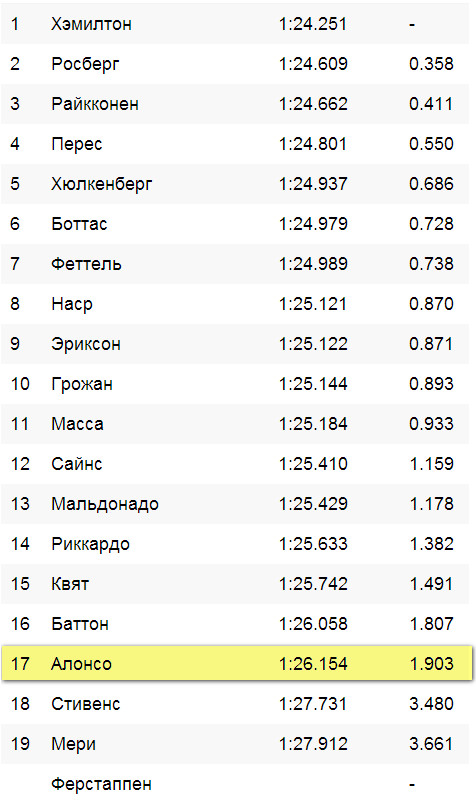Click driver name Ферстаппен

(101, 784)
